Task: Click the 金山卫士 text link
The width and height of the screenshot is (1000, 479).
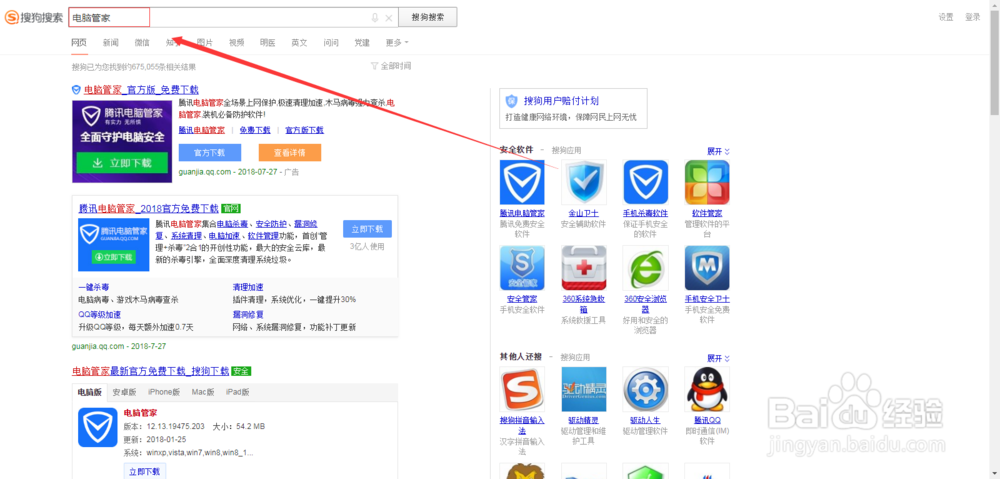Action: click(584, 213)
